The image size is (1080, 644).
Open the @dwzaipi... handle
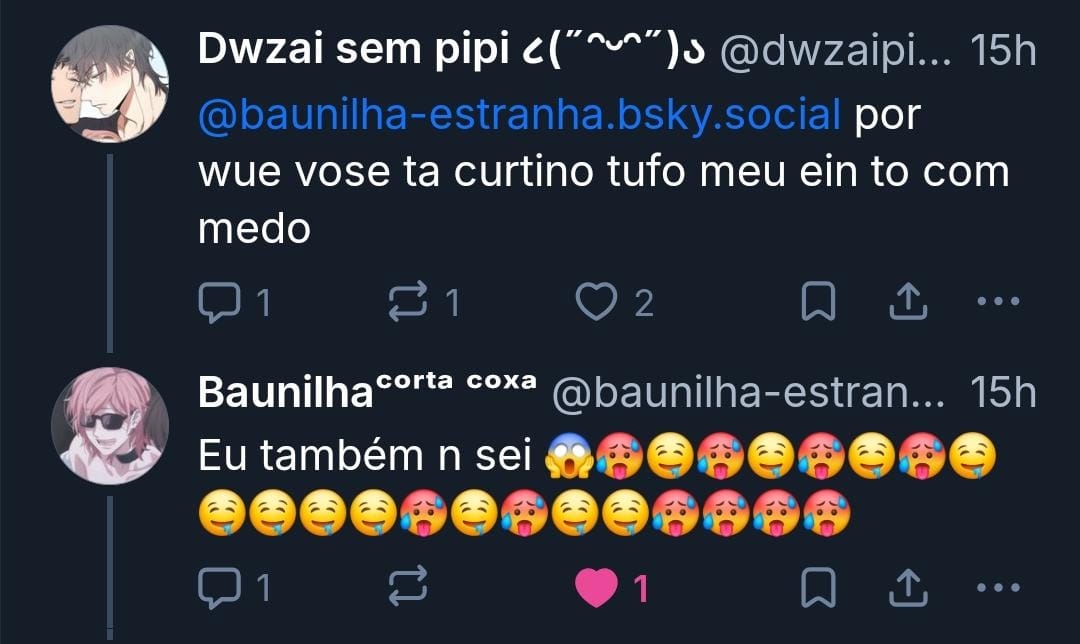[835, 50]
